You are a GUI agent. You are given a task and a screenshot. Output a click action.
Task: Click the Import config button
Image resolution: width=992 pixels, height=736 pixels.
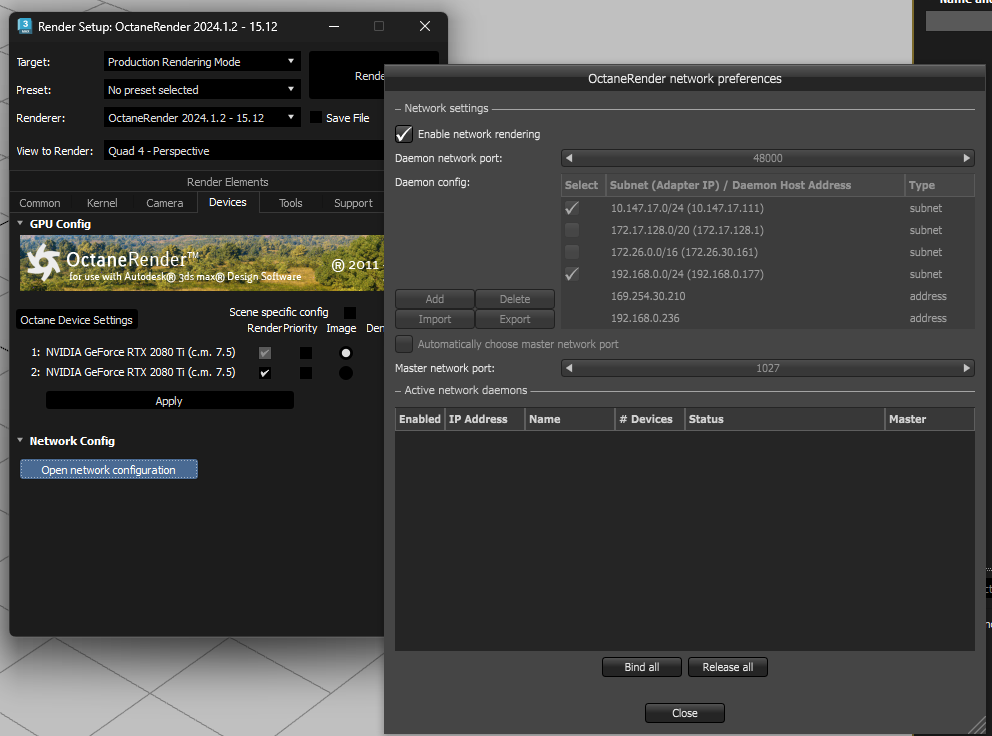pos(435,319)
